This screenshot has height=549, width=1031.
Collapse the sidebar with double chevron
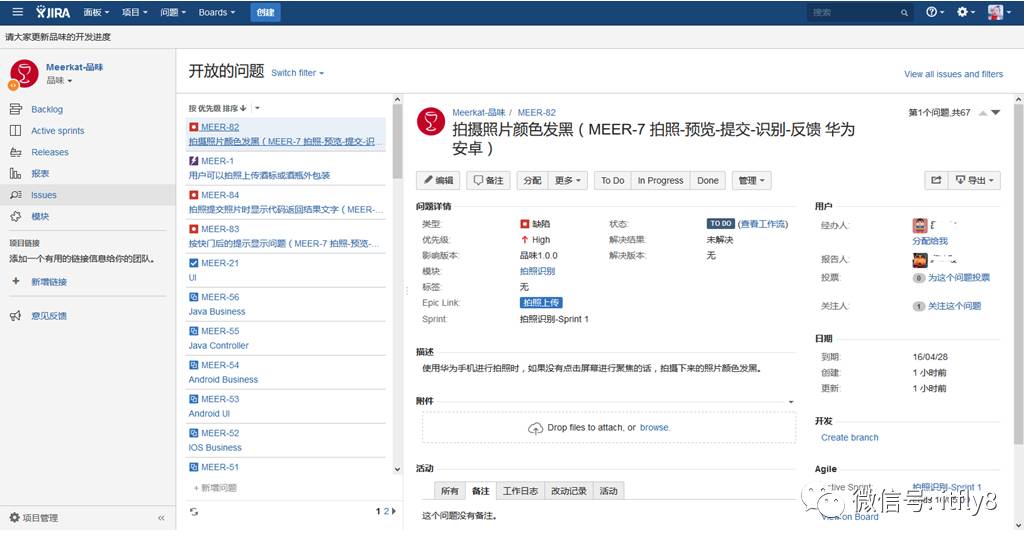pos(161,518)
